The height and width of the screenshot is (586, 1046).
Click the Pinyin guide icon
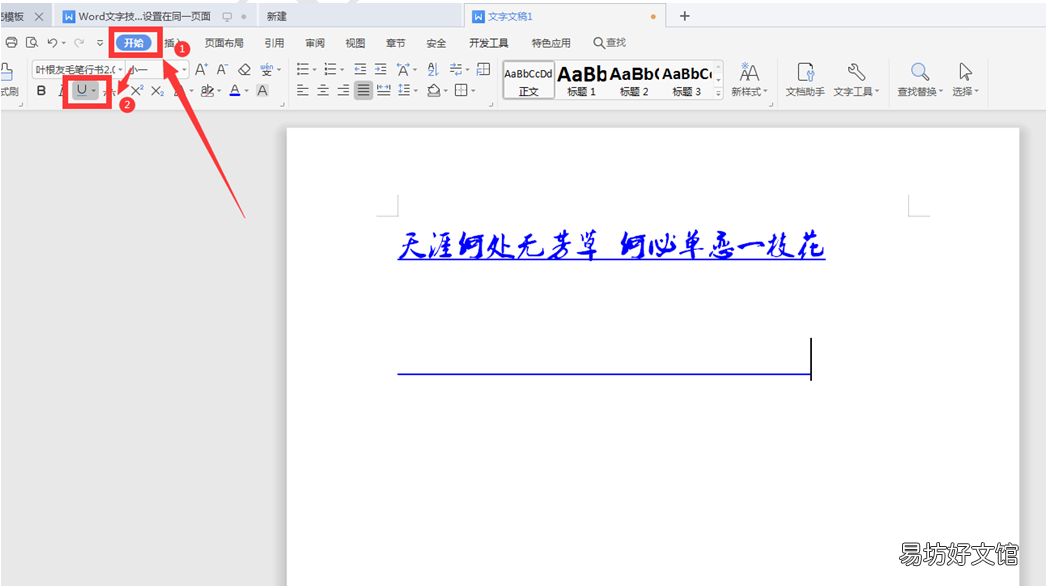click(266, 69)
